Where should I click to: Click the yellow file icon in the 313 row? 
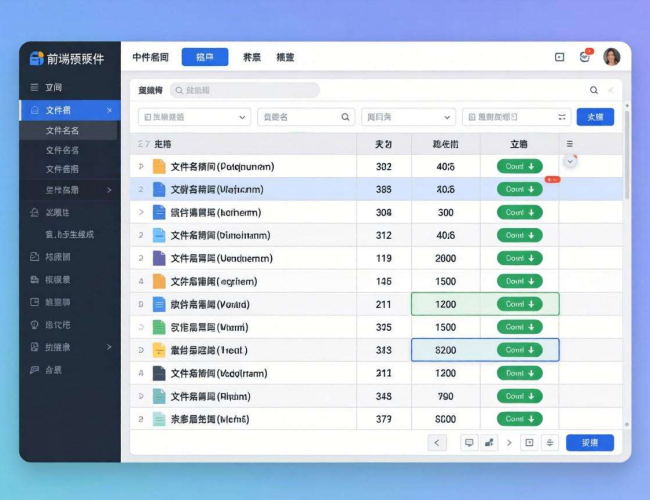(x=159, y=350)
